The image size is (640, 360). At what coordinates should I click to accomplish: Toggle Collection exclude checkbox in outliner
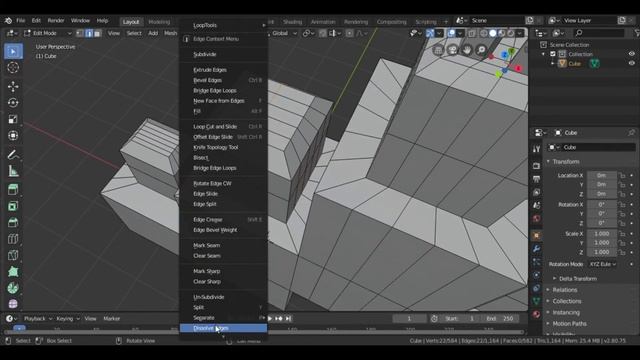coord(553,54)
